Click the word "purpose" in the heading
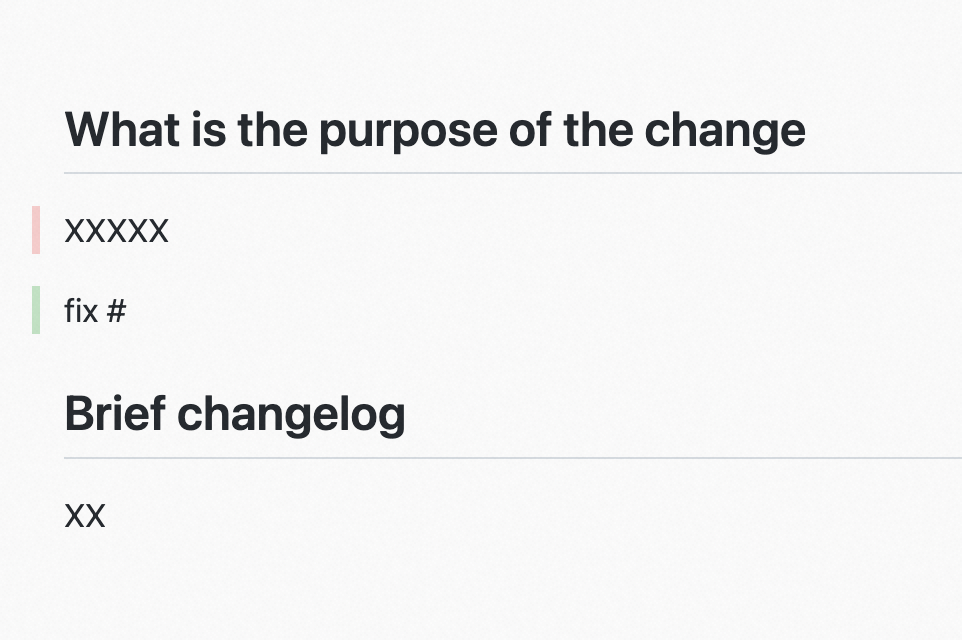This screenshot has height=640, width=962. [409, 133]
